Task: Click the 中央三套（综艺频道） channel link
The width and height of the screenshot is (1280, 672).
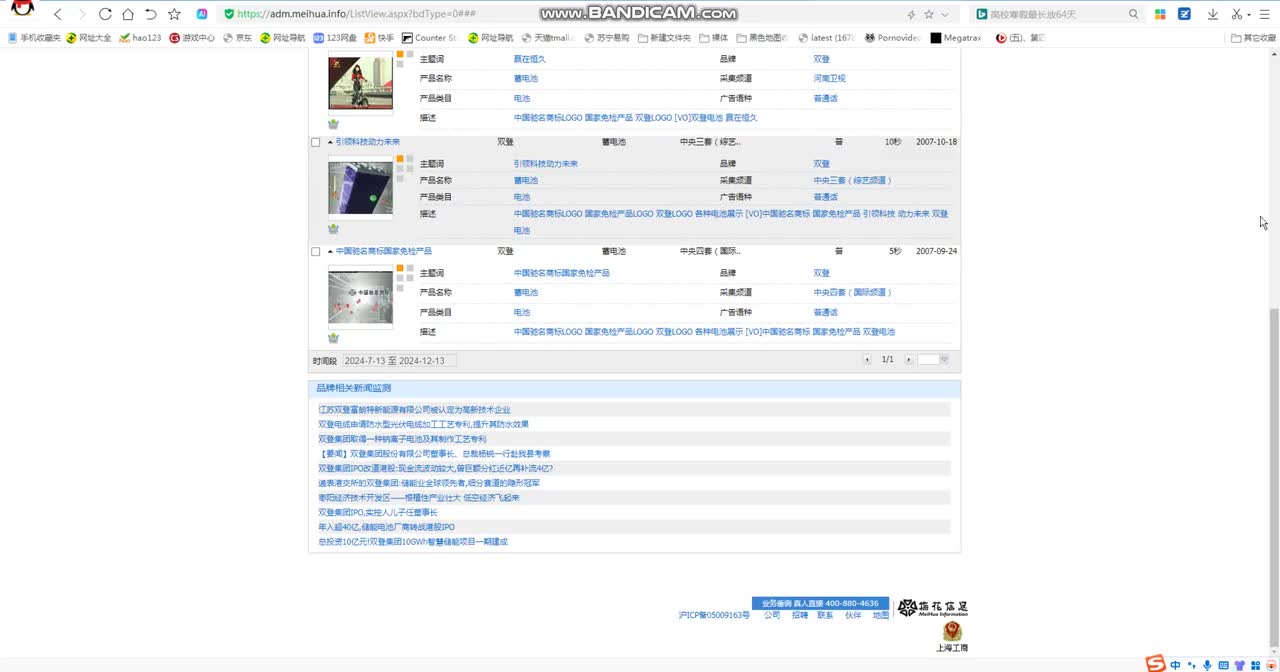Action: point(852,181)
